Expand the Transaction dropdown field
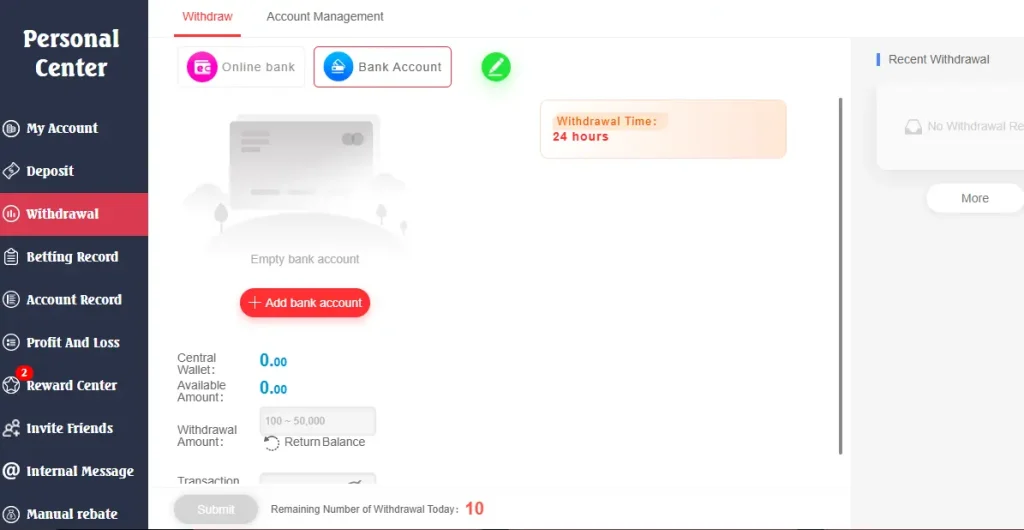This screenshot has width=1024, height=530. pyautogui.click(x=318, y=479)
